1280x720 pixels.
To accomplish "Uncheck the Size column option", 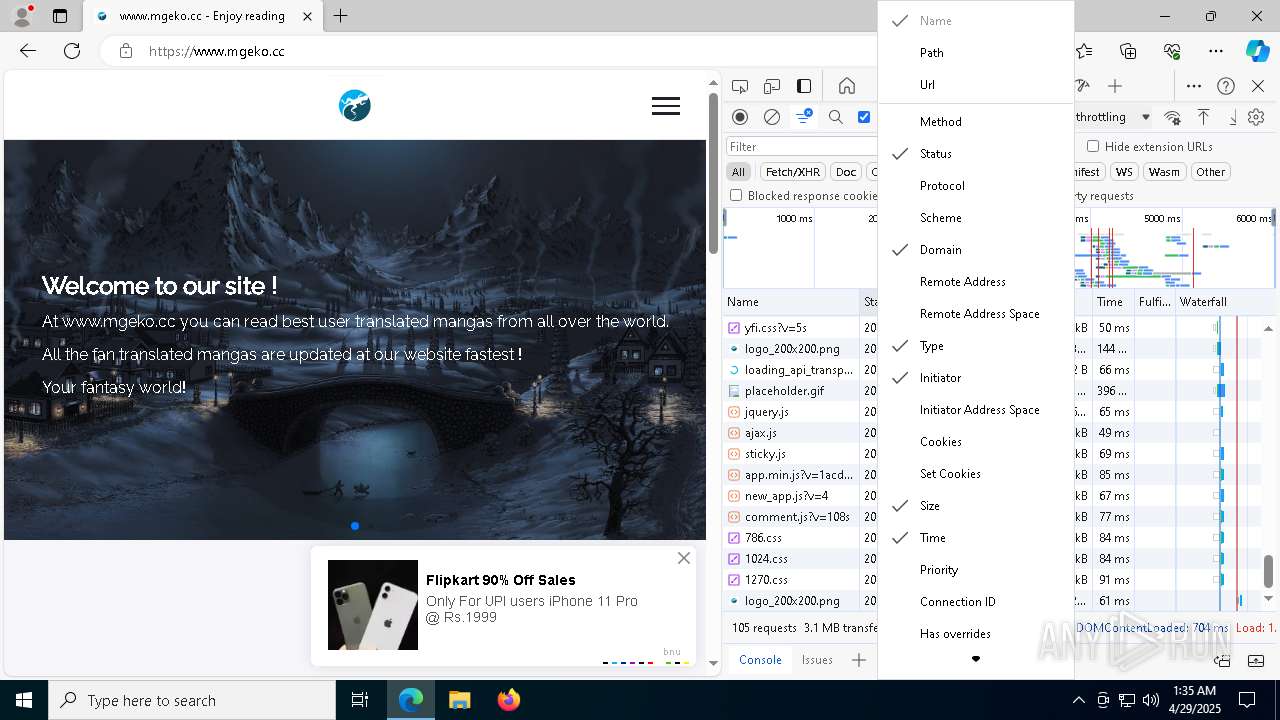I will point(976,506).
